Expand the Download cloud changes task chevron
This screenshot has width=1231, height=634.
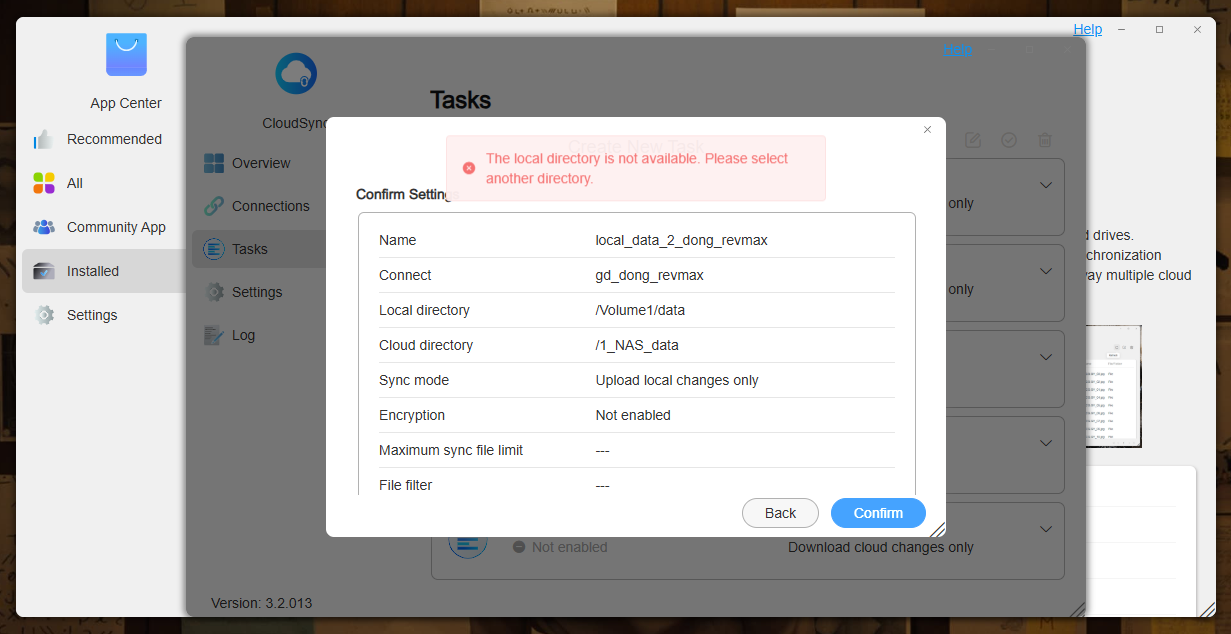point(1046,529)
